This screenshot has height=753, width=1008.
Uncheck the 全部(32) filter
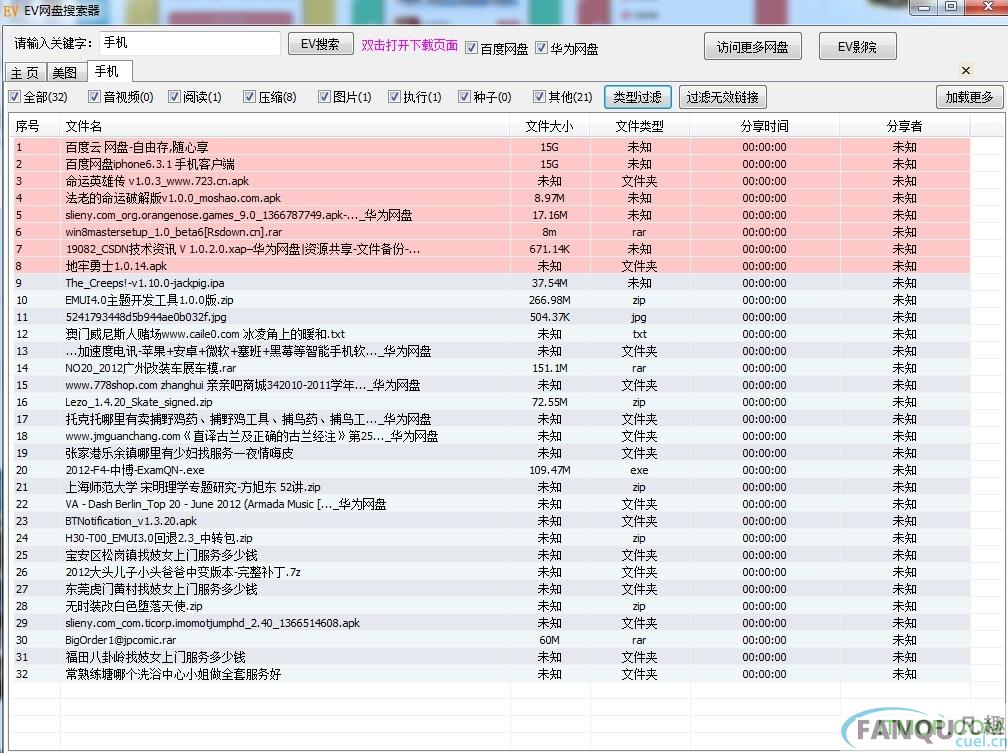coord(15,97)
